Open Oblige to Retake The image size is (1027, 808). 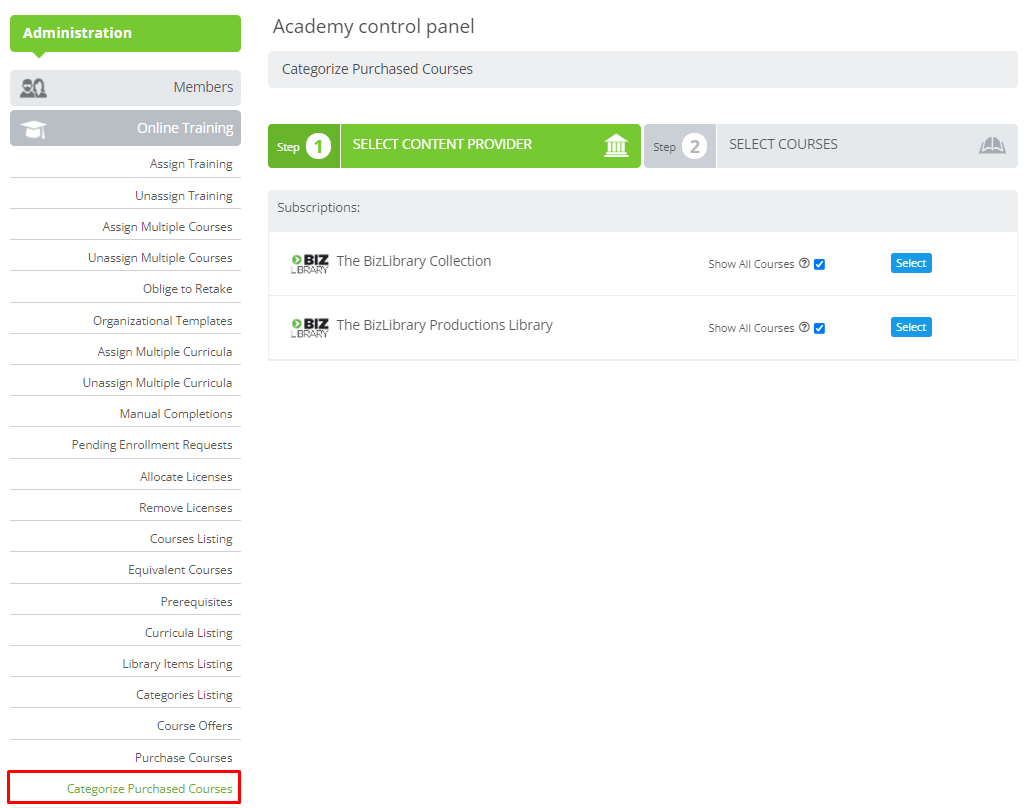coord(187,289)
